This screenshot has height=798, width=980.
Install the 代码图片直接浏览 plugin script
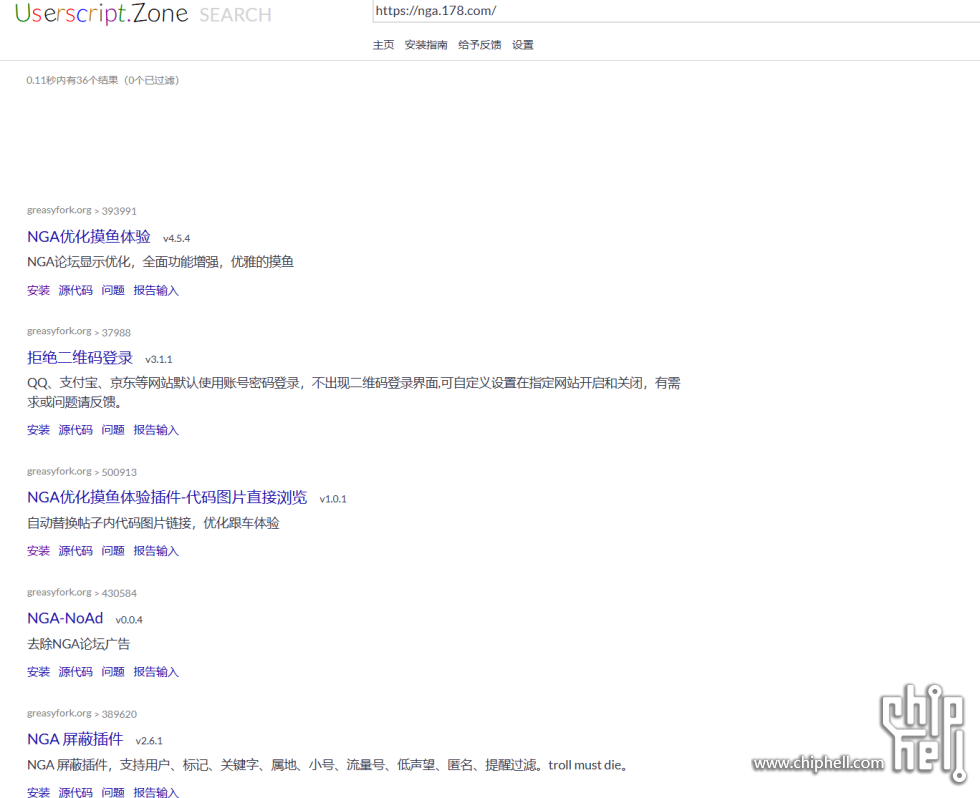38,551
